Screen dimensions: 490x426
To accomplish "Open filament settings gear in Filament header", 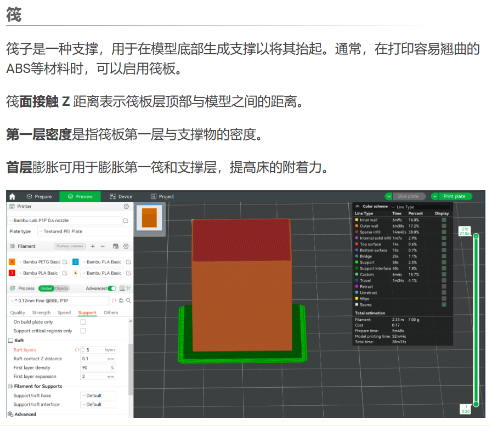I will pyautogui.click(x=126, y=246).
